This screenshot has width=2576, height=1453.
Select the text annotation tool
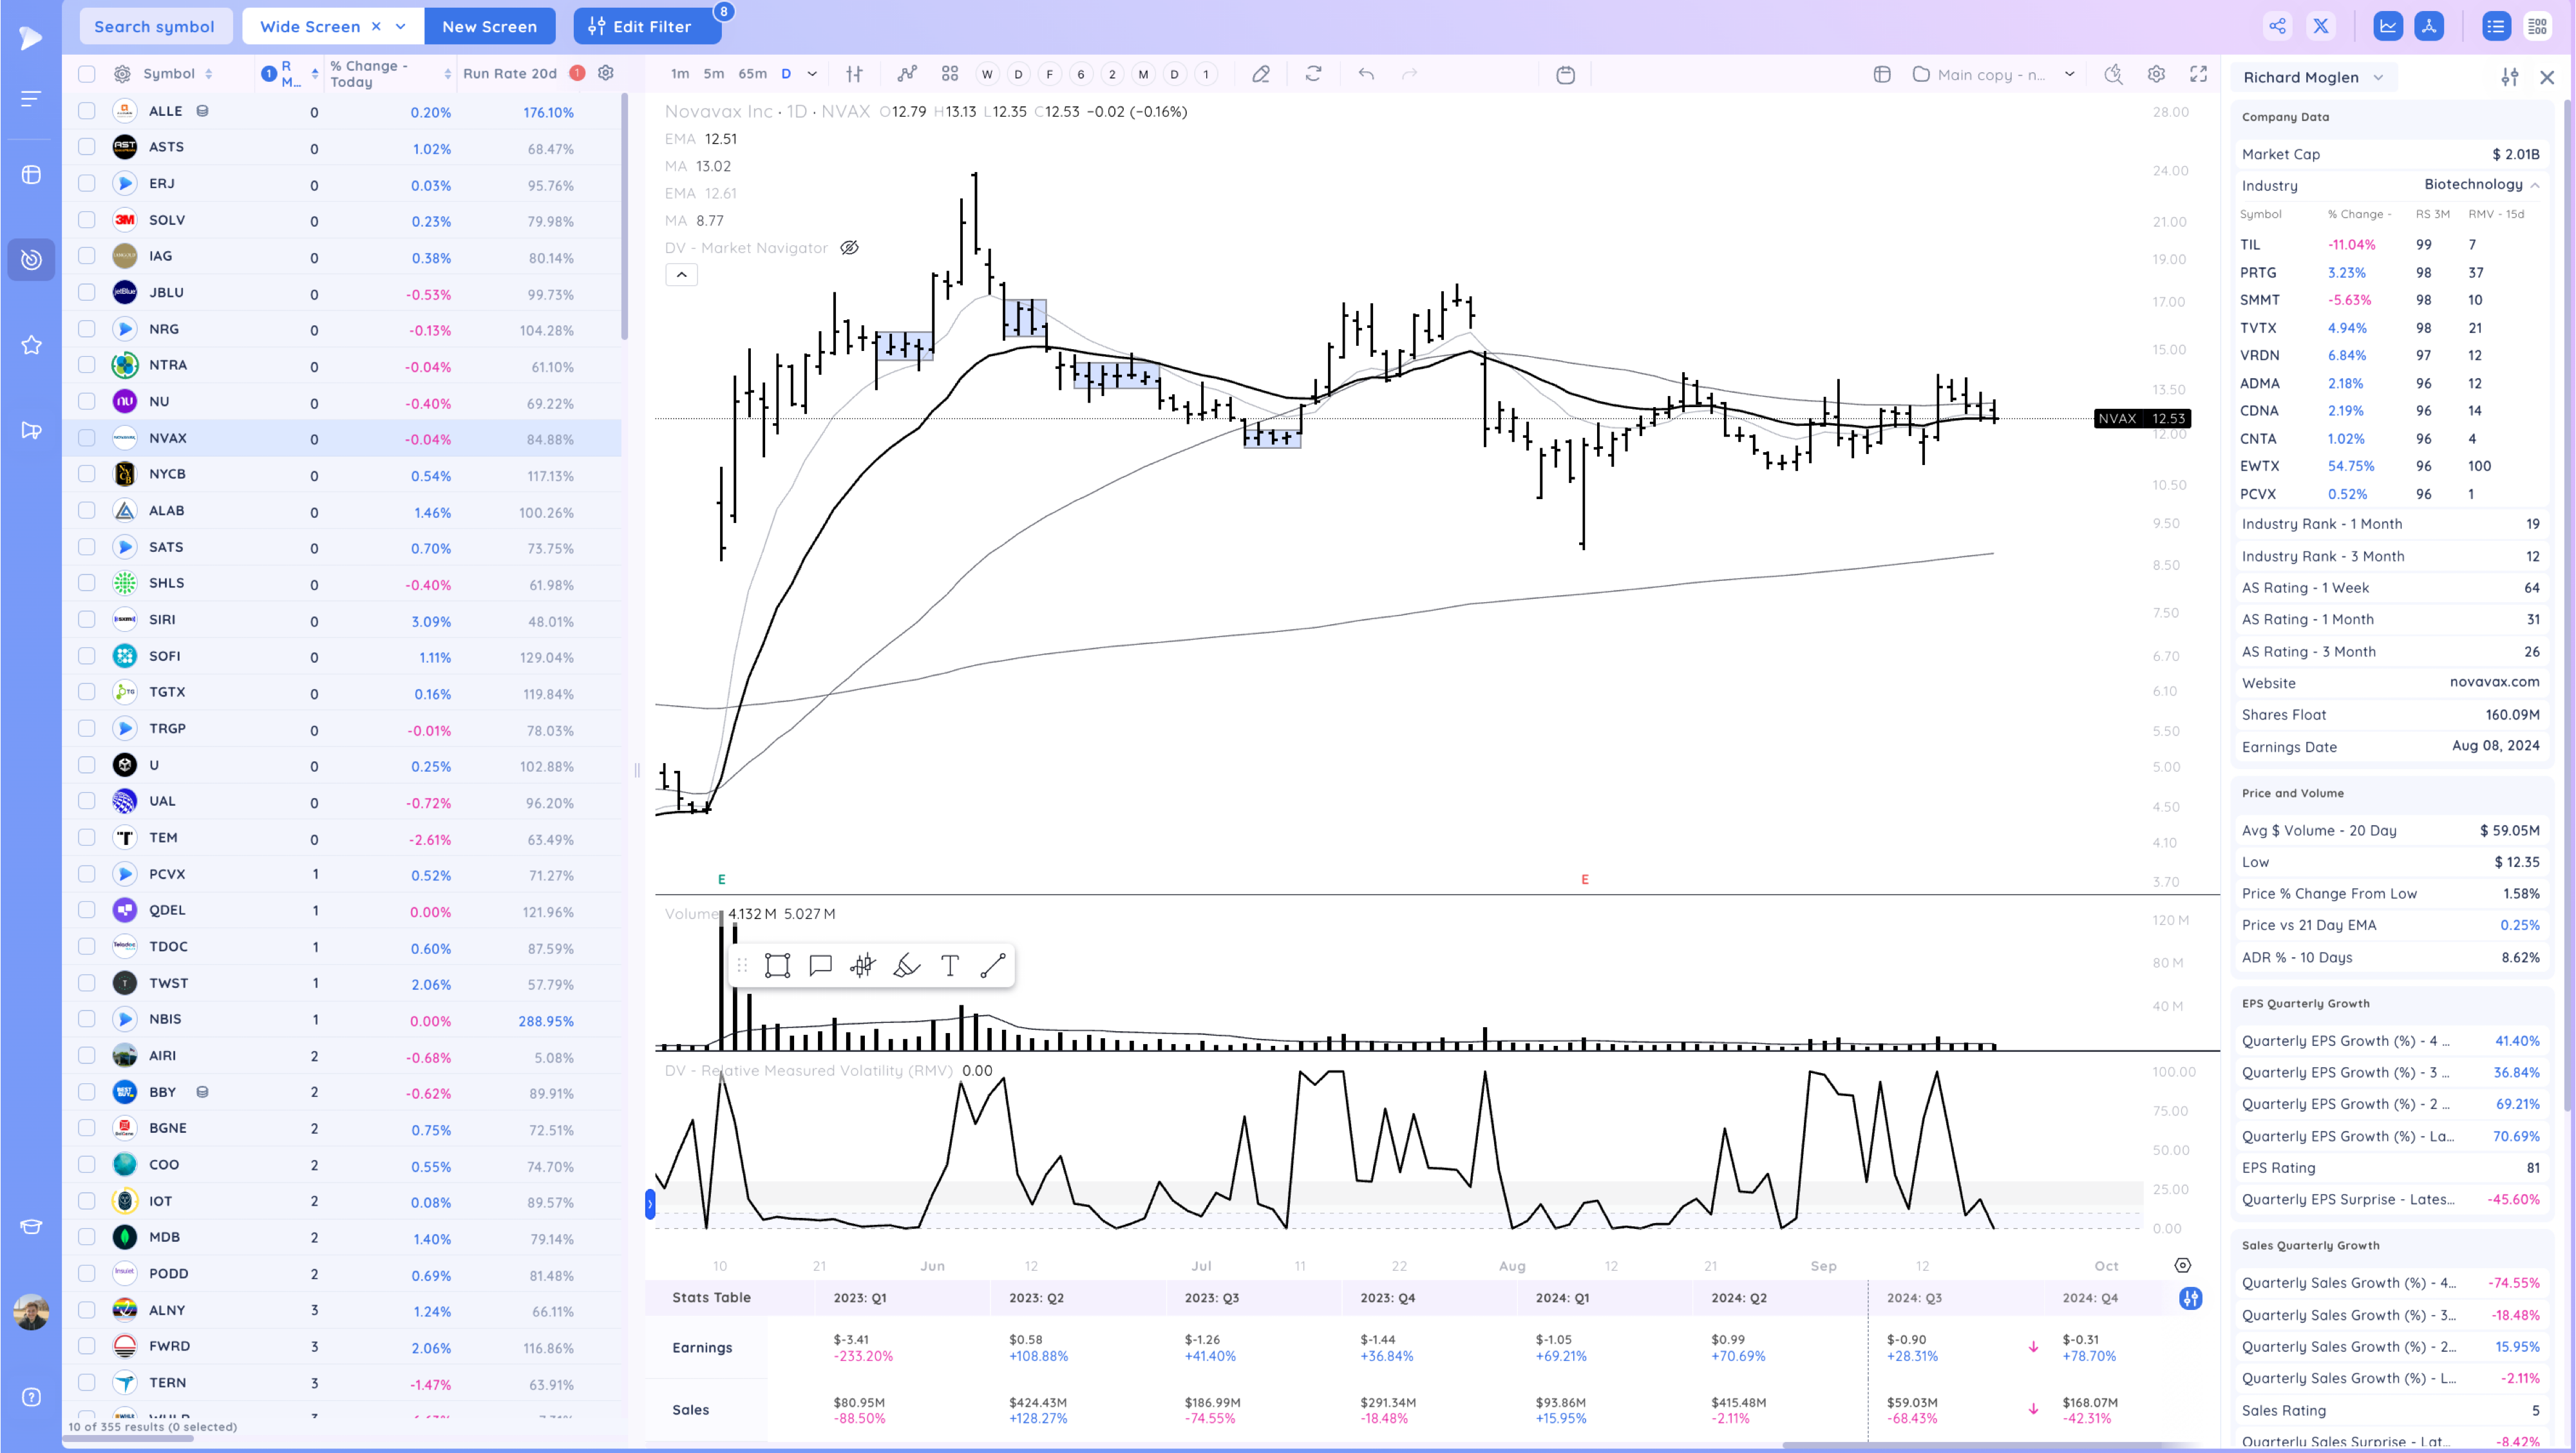[x=950, y=965]
